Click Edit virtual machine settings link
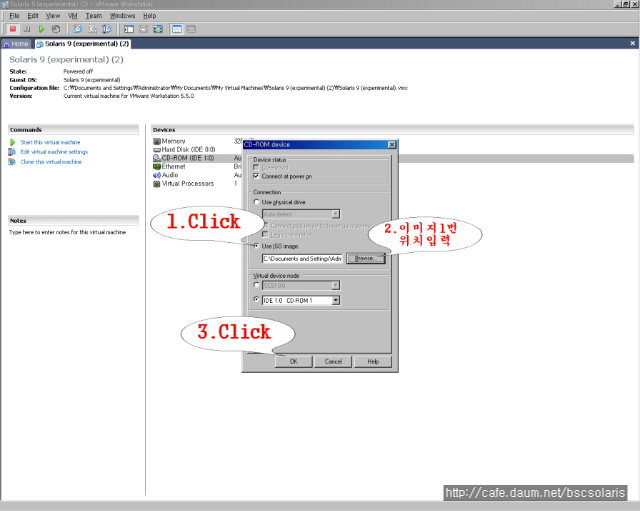Viewport: 640px width, 511px height. [54, 152]
